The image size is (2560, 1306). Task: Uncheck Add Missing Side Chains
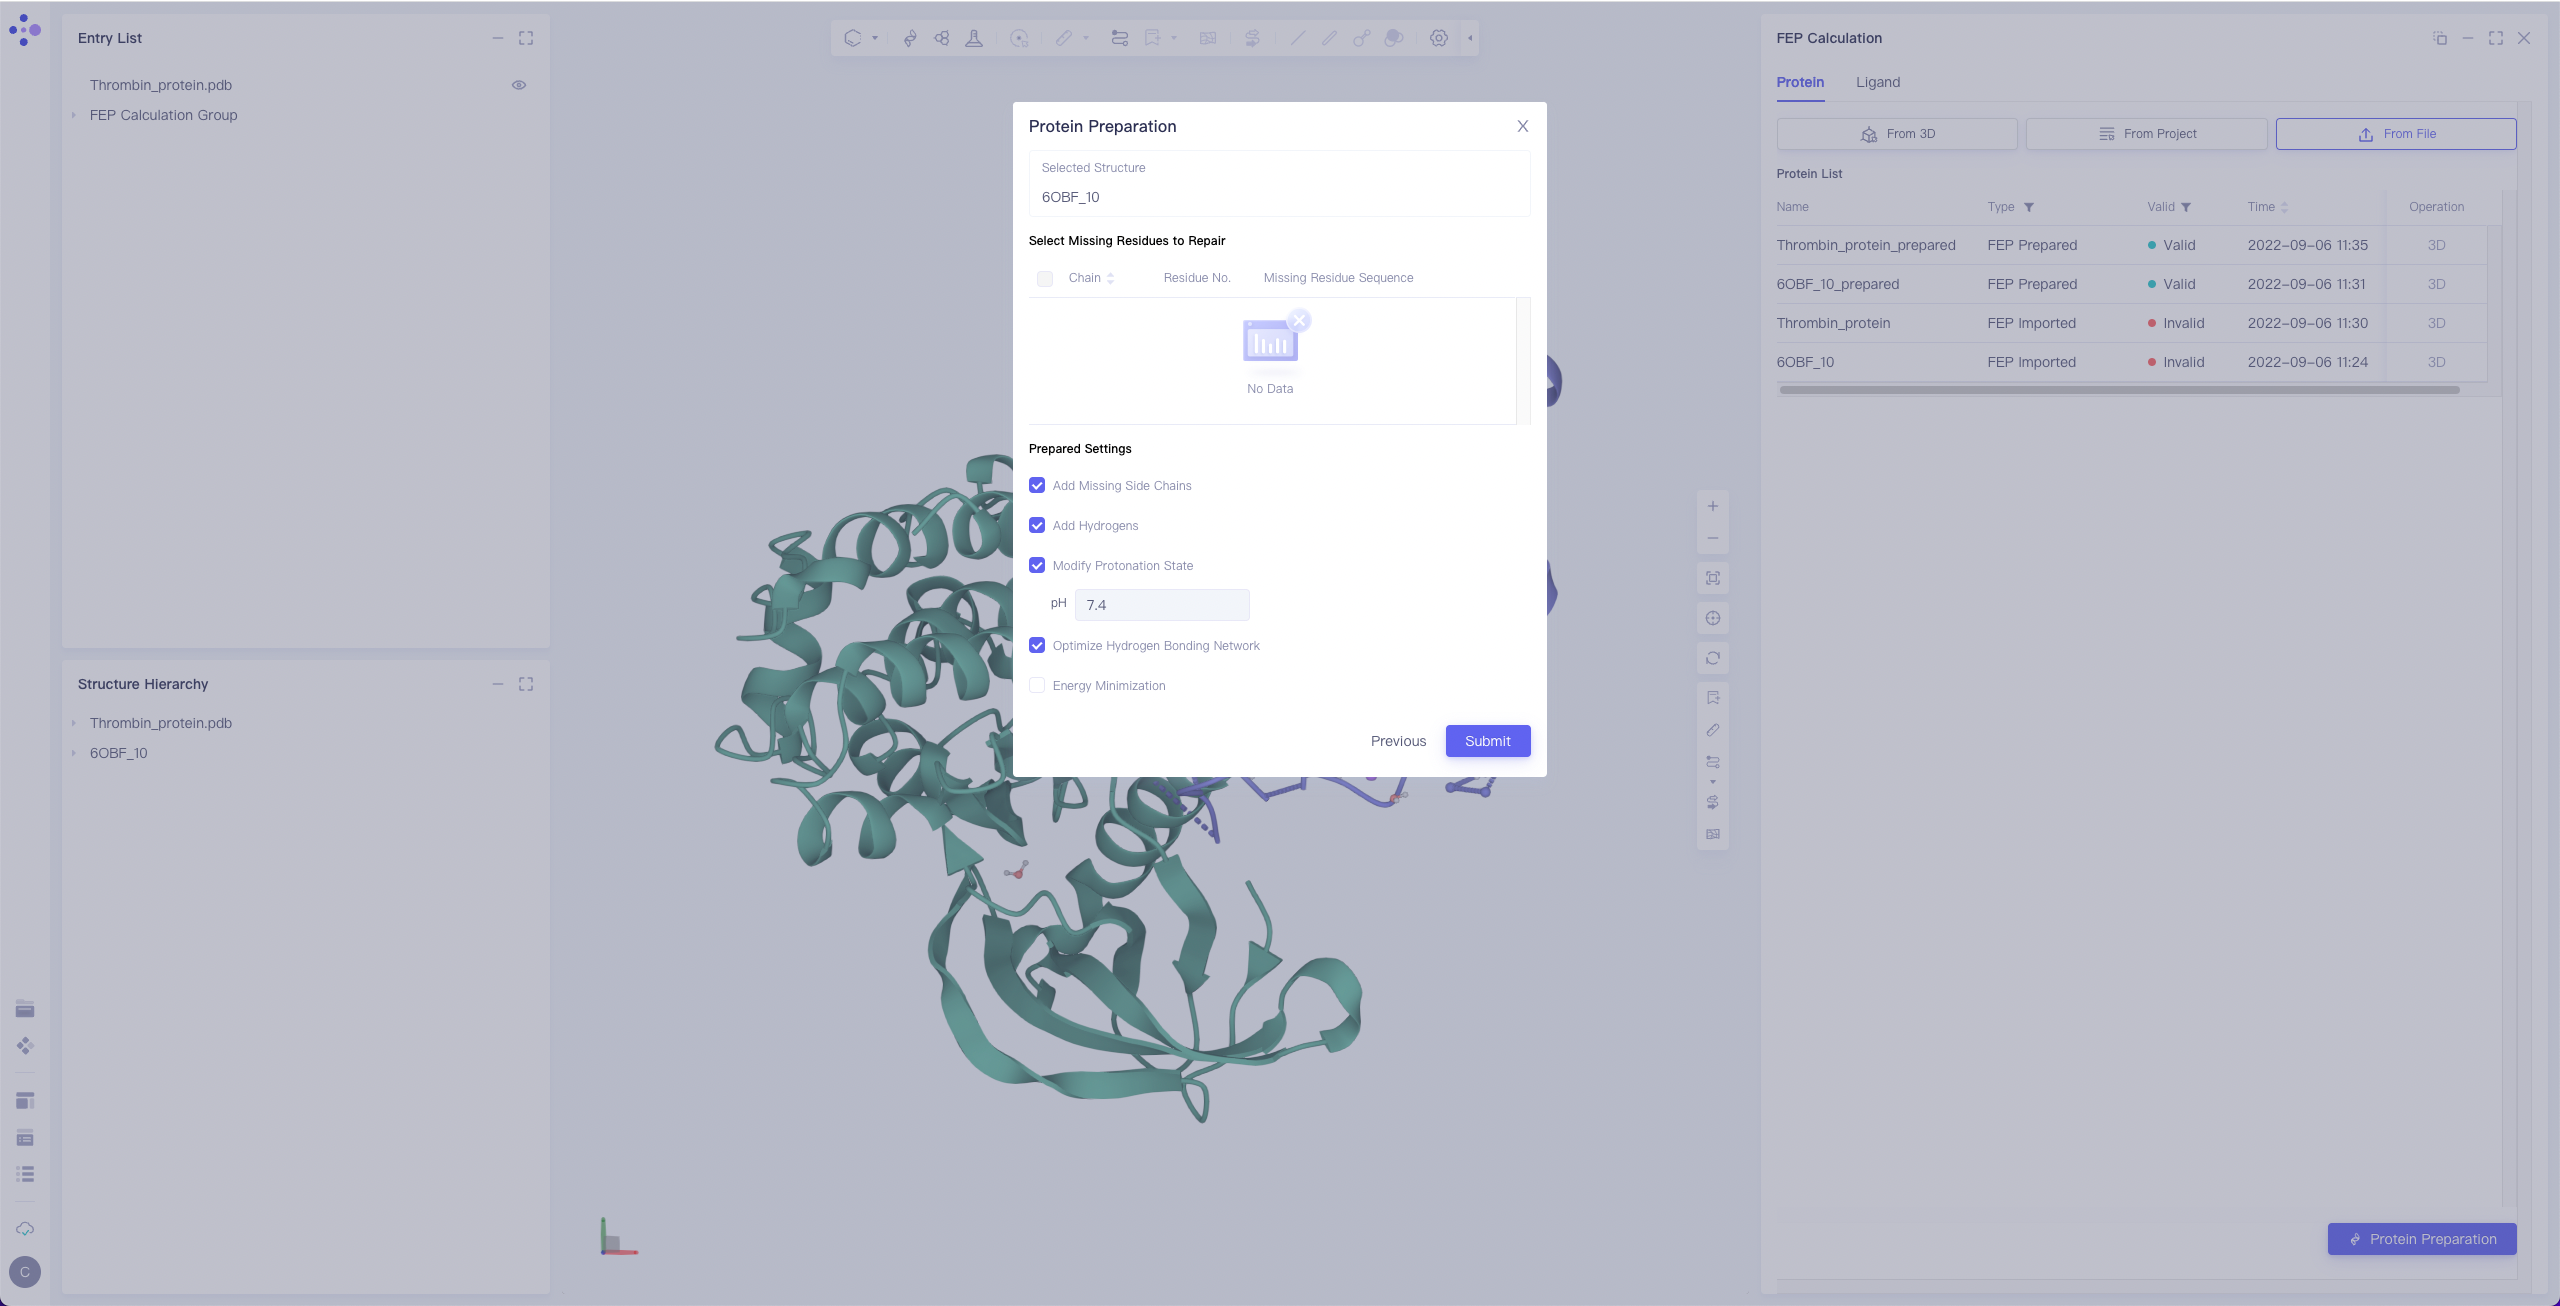point(1037,486)
